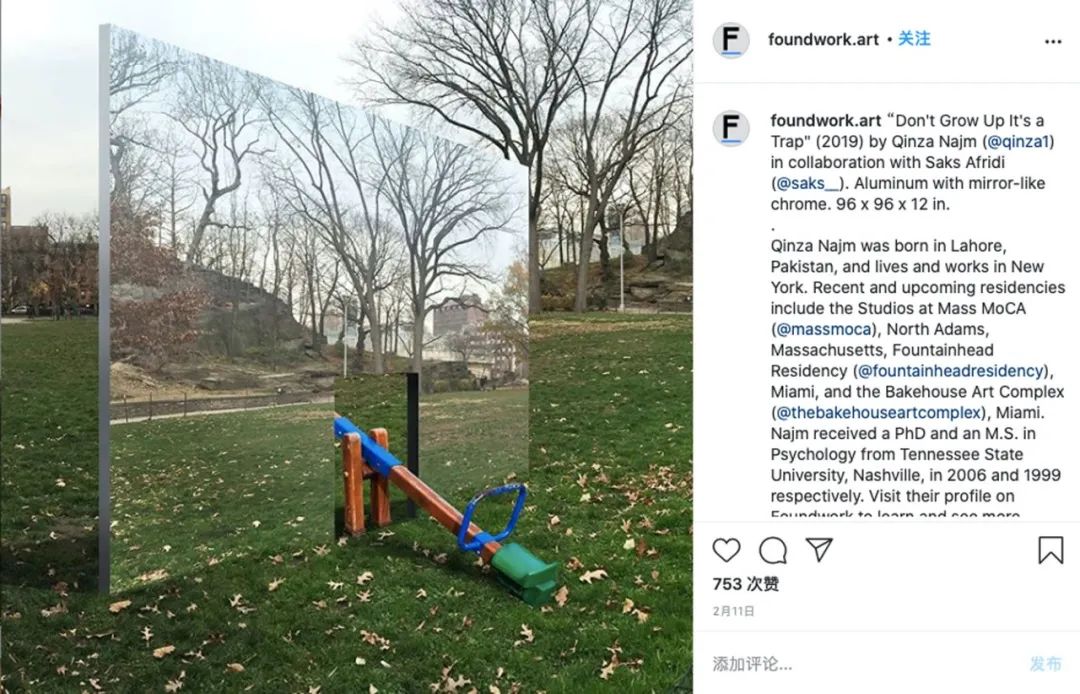Open the @thebakehouseartcomplex mention
The image size is (1080, 694).
(879, 412)
